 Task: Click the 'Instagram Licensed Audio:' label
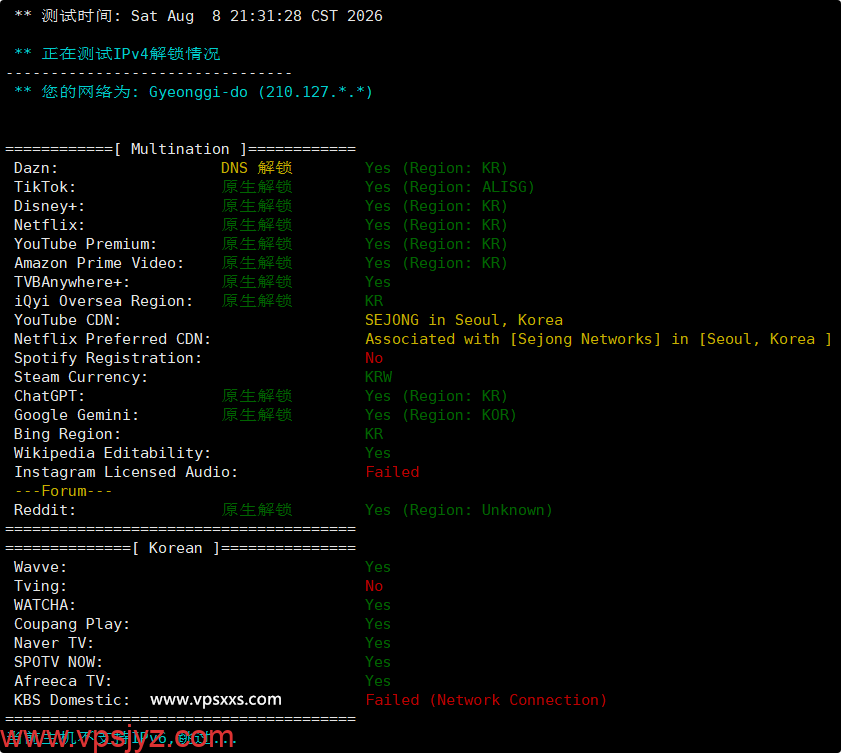click(x=126, y=472)
